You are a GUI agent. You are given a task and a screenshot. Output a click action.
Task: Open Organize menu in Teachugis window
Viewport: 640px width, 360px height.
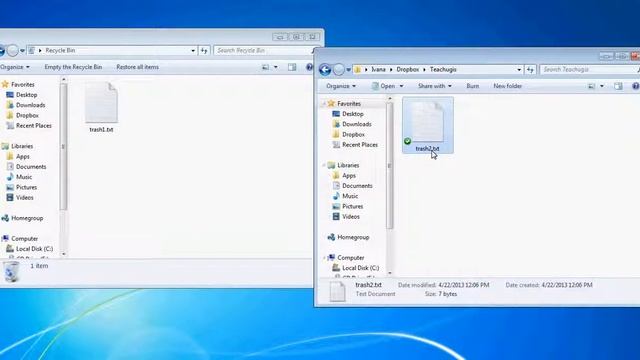[341, 86]
